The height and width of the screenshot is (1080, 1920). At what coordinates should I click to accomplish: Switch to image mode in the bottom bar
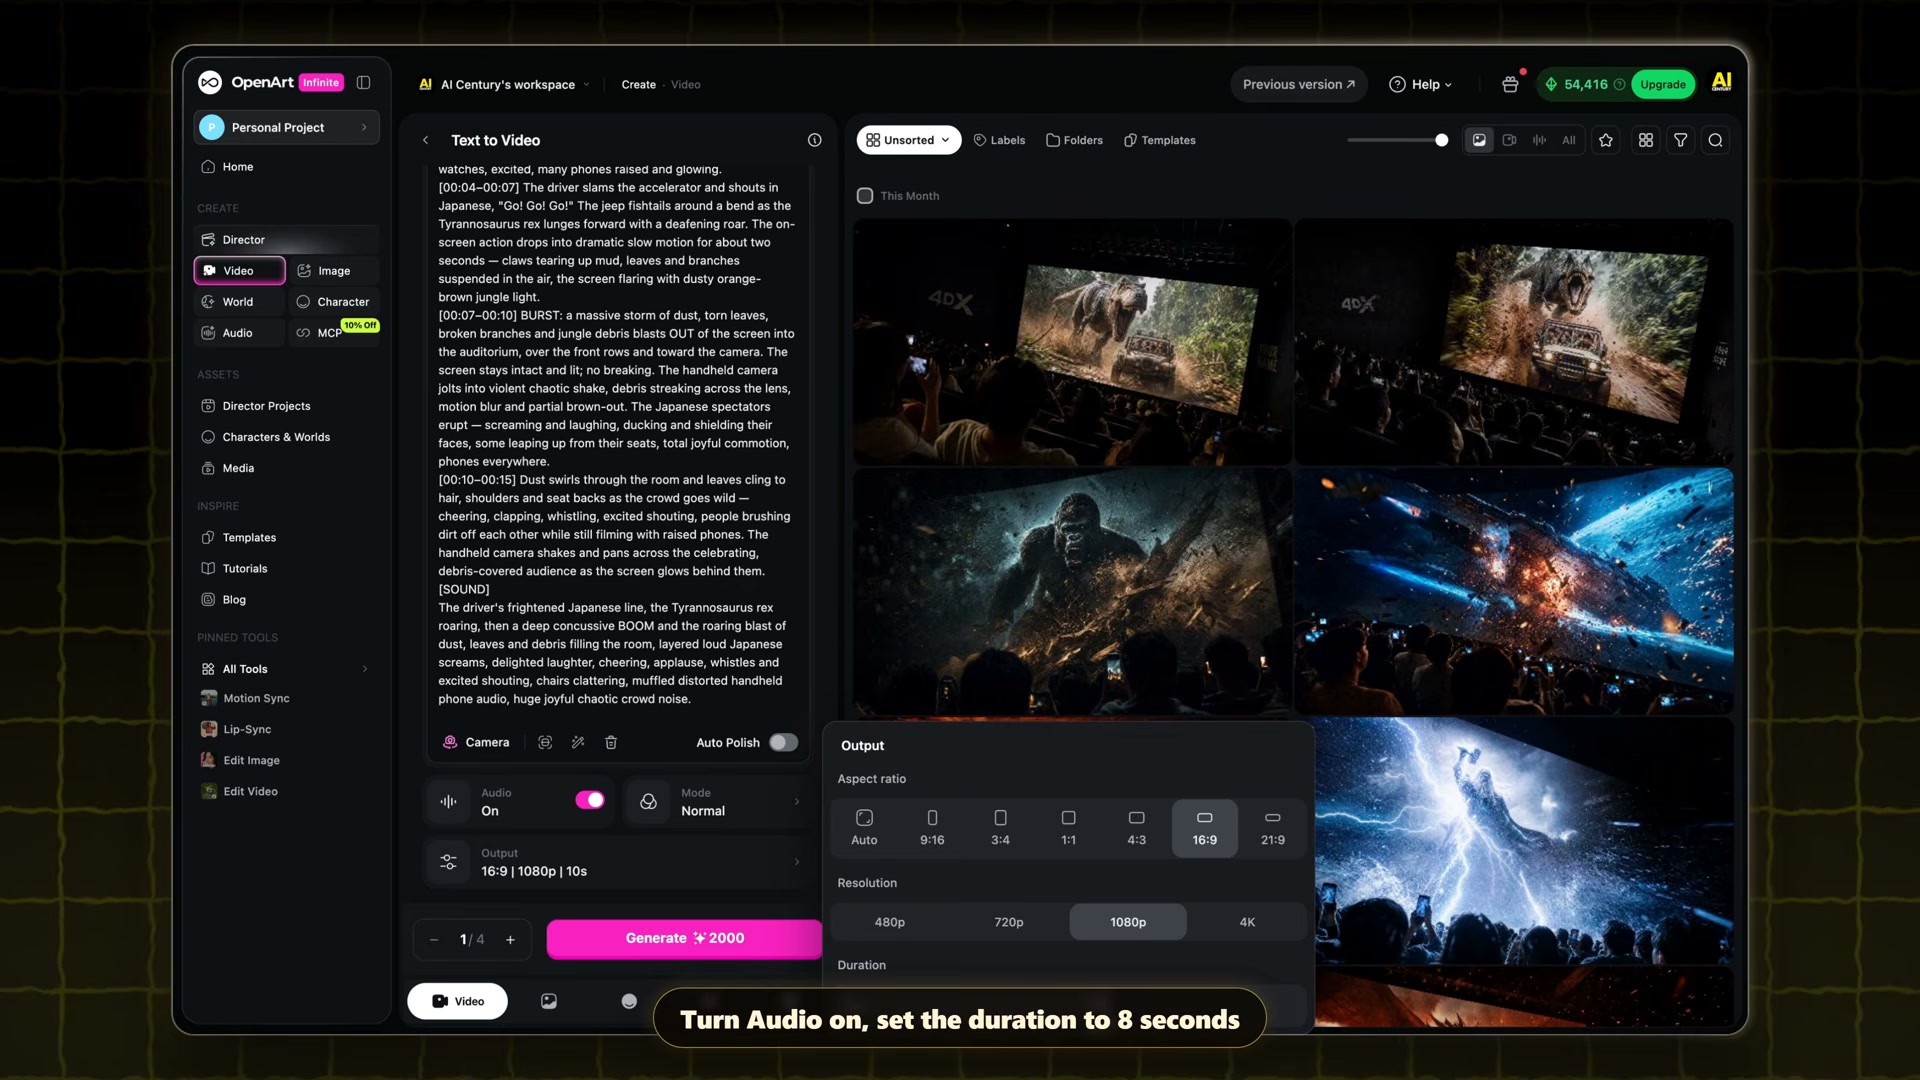549,1001
